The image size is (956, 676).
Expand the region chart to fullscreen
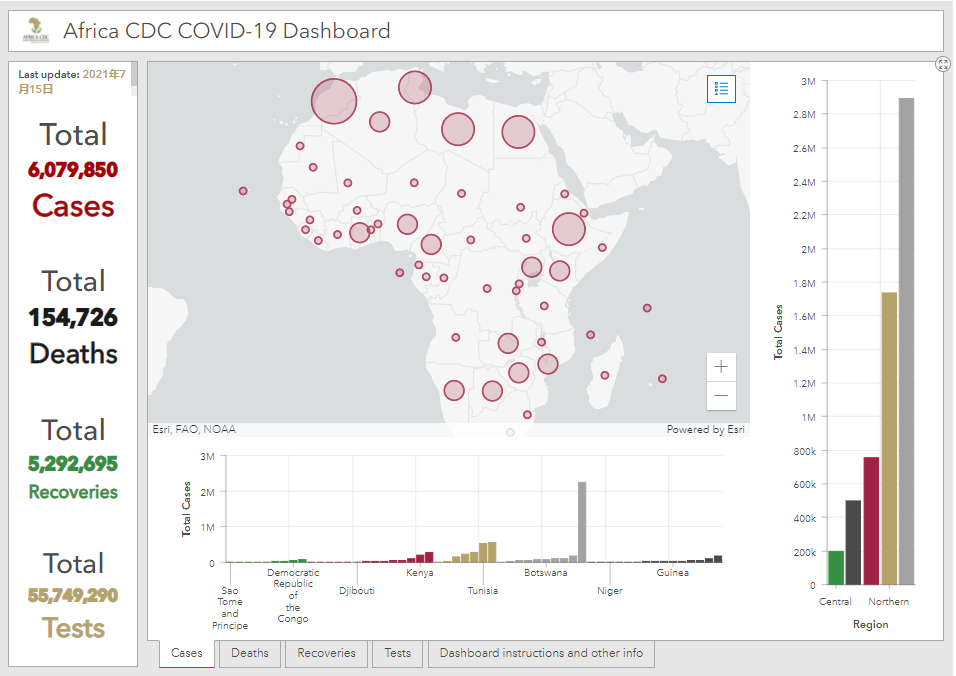pyautogui.click(x=942, y=64)
